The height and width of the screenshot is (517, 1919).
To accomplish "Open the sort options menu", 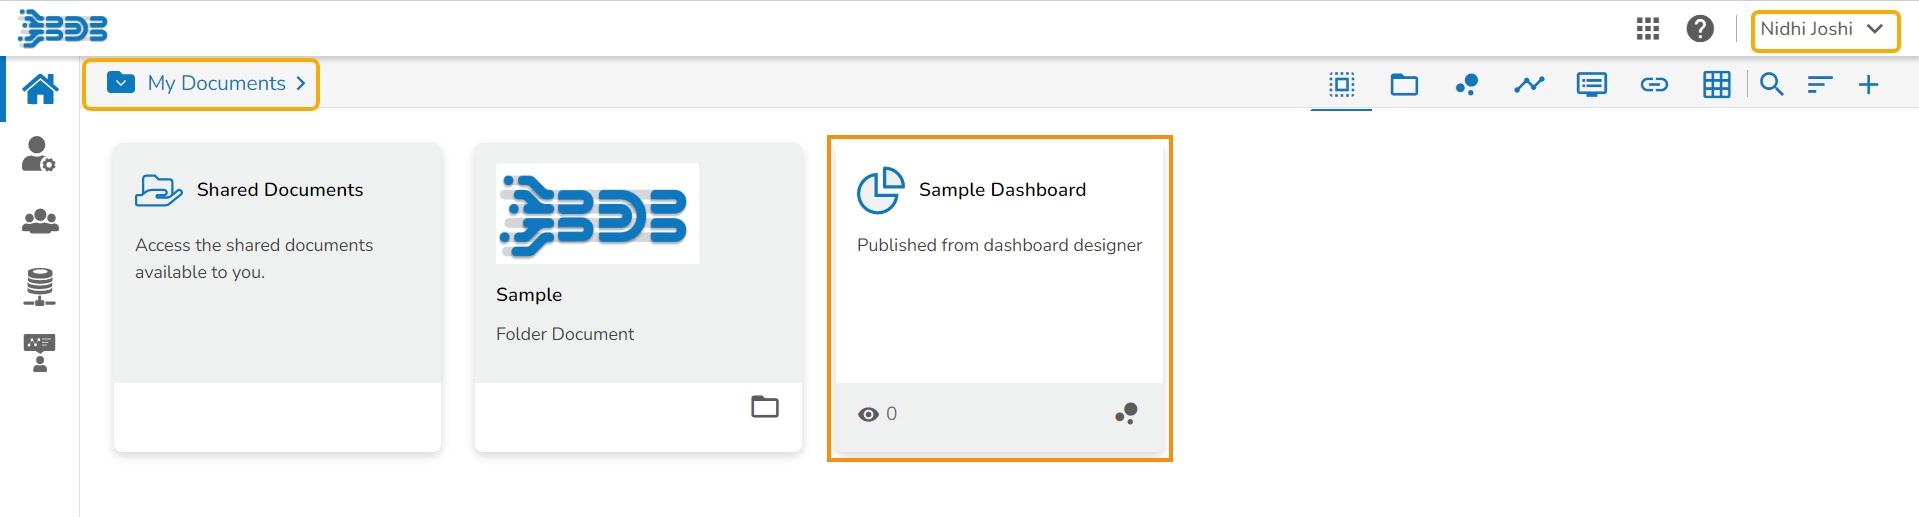I will pos(1820,84).
